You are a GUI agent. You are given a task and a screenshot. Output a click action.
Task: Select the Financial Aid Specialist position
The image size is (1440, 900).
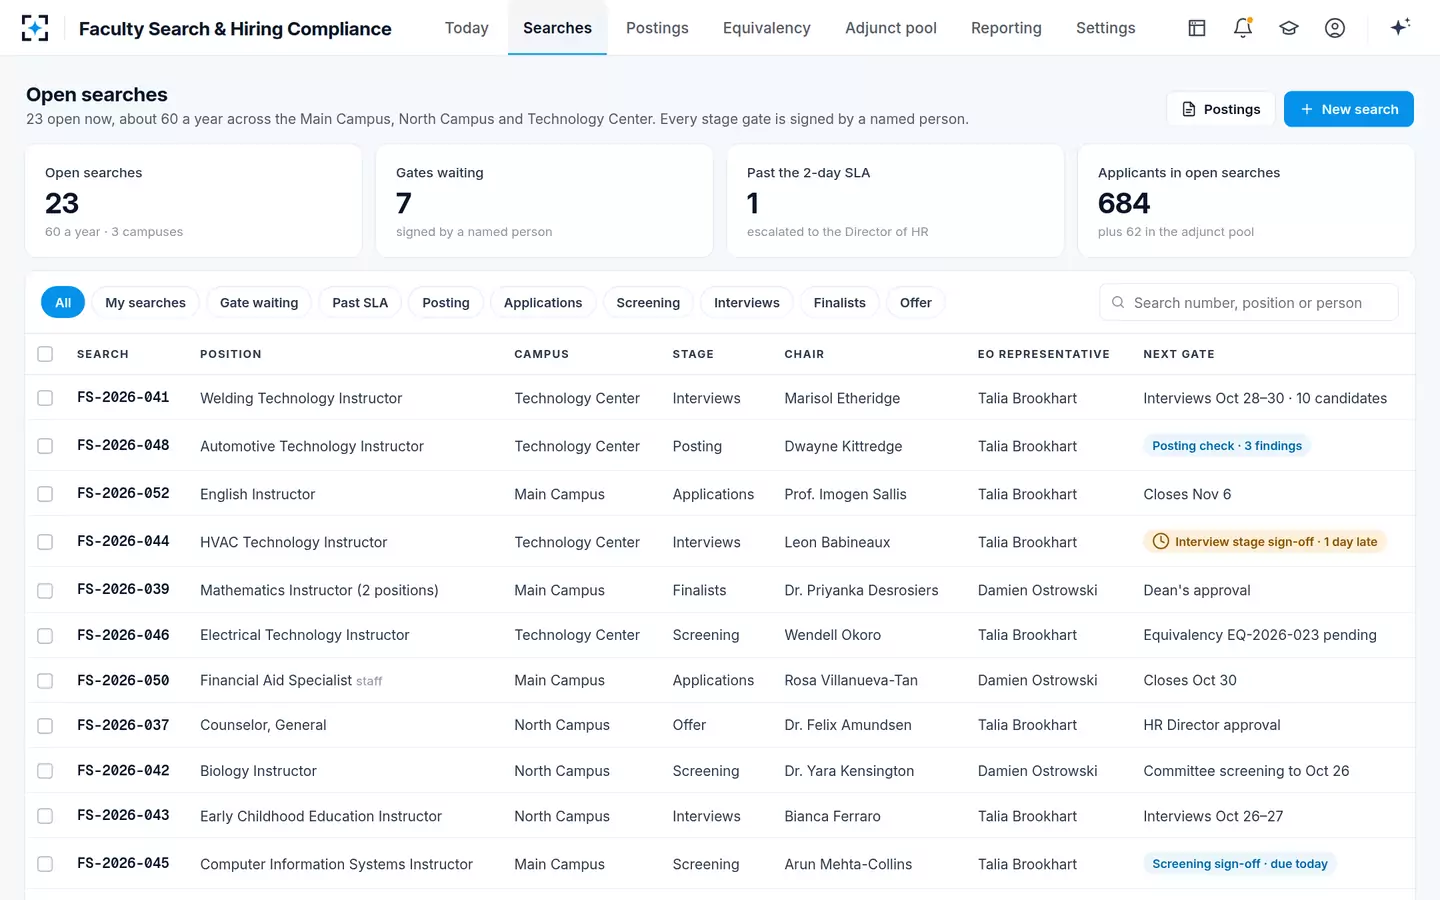click(x=276, y=680)
